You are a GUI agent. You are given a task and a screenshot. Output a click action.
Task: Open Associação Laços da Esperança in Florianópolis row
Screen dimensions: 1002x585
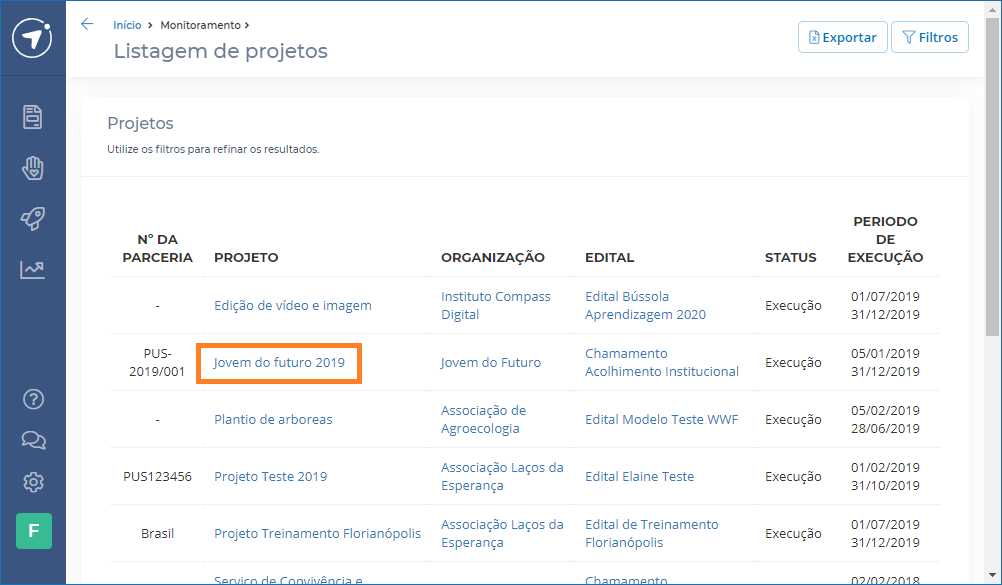point(502,533)
